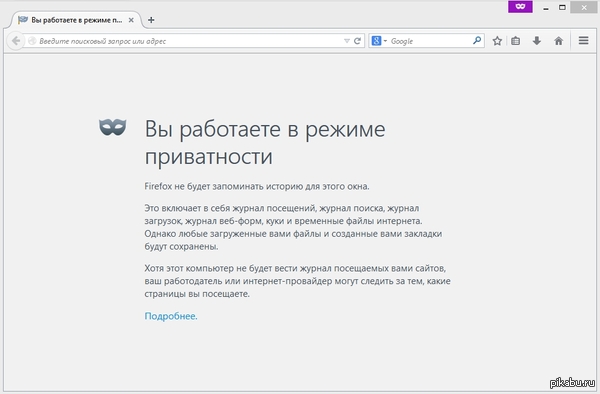The width and height of the screenshot is (600, 394).
Task: Click the search magnifier icon
Action: coord(477,41)
